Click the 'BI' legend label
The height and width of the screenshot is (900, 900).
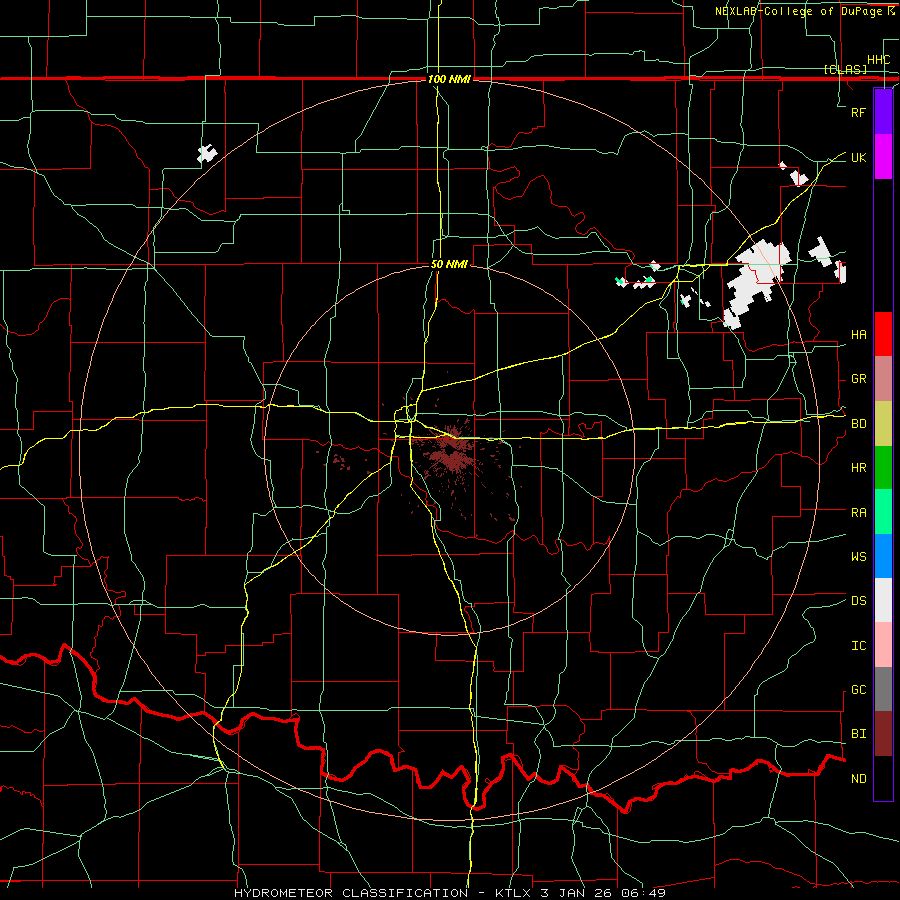[858, 734]
